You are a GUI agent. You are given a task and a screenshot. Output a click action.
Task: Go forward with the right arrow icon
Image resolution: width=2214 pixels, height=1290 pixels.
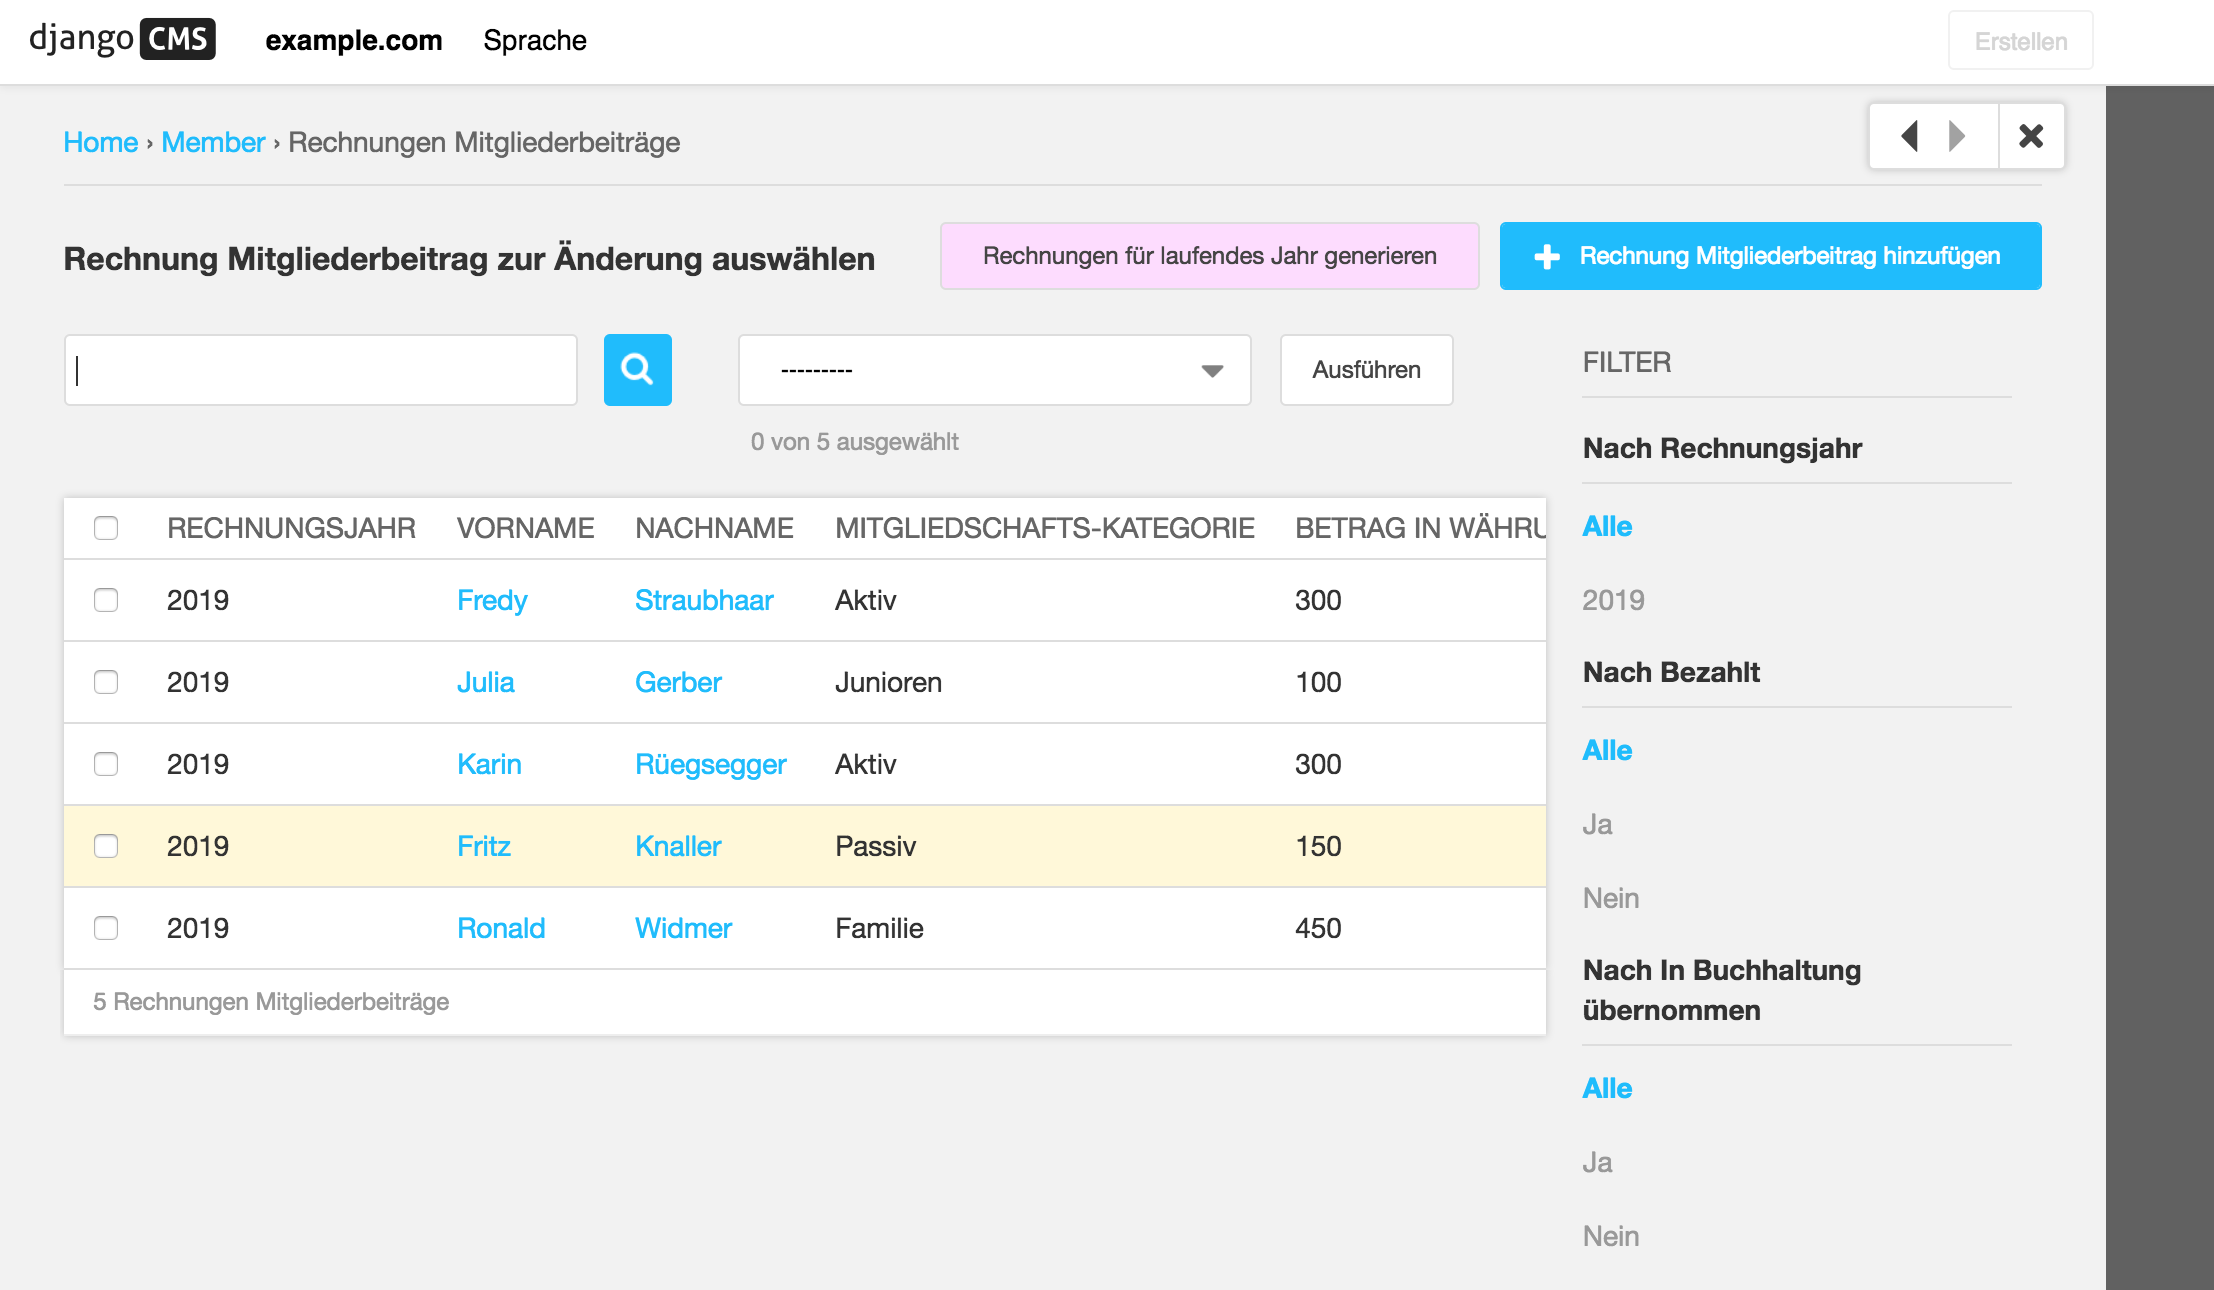tap(1958, 136)
